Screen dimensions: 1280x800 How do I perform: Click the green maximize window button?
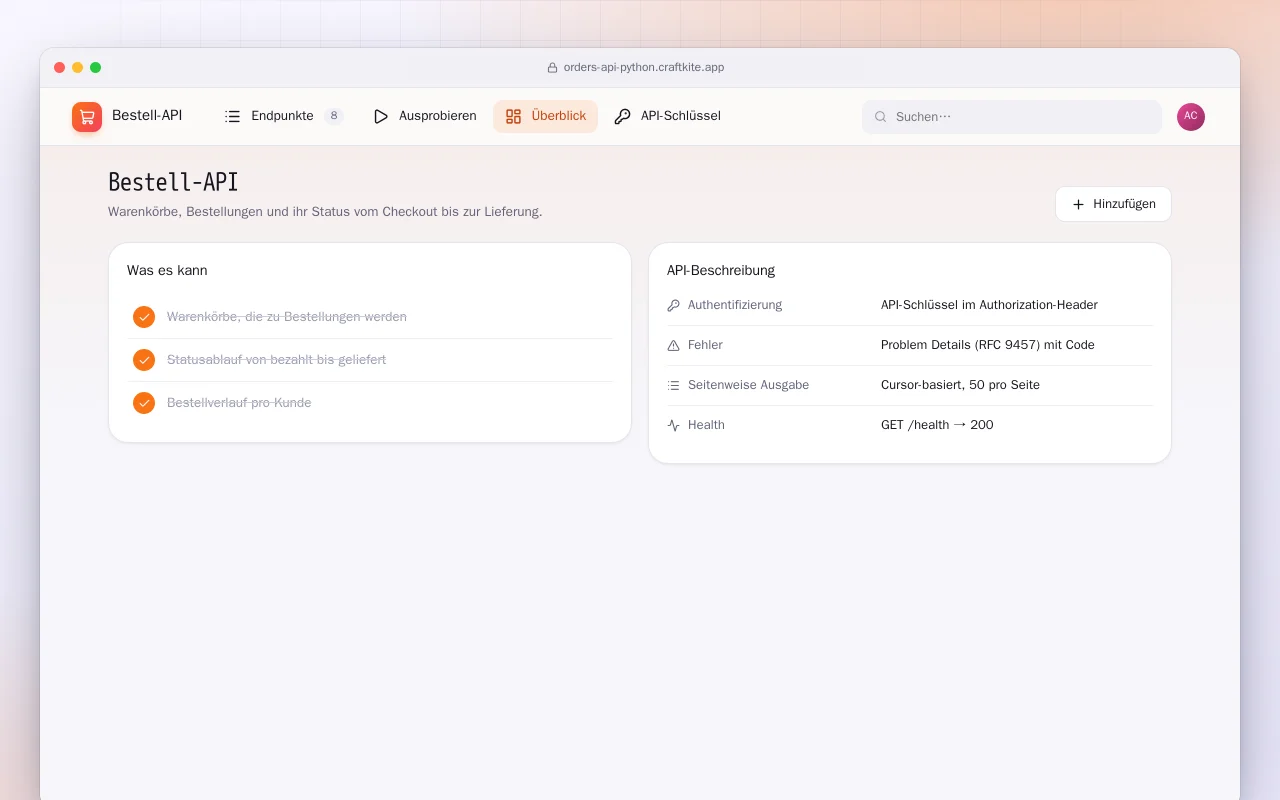[x=95, y=68]
